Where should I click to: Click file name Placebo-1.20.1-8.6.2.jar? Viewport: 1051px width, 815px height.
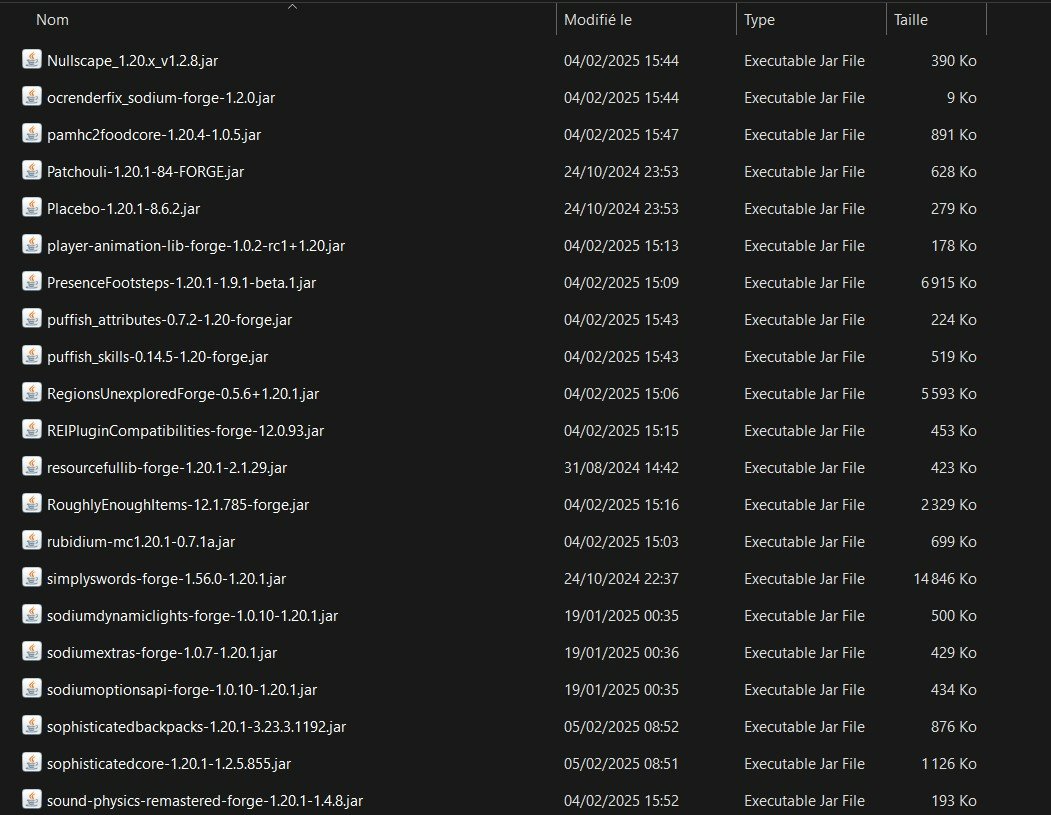pyautogui.click(x=123, y=209)
